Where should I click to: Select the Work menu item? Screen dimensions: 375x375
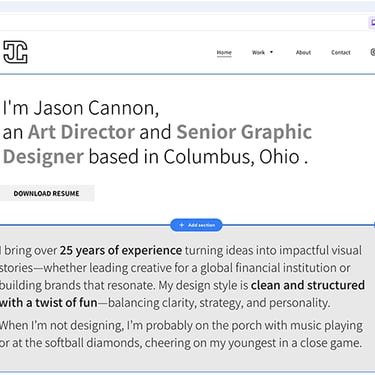click(258, 52)
